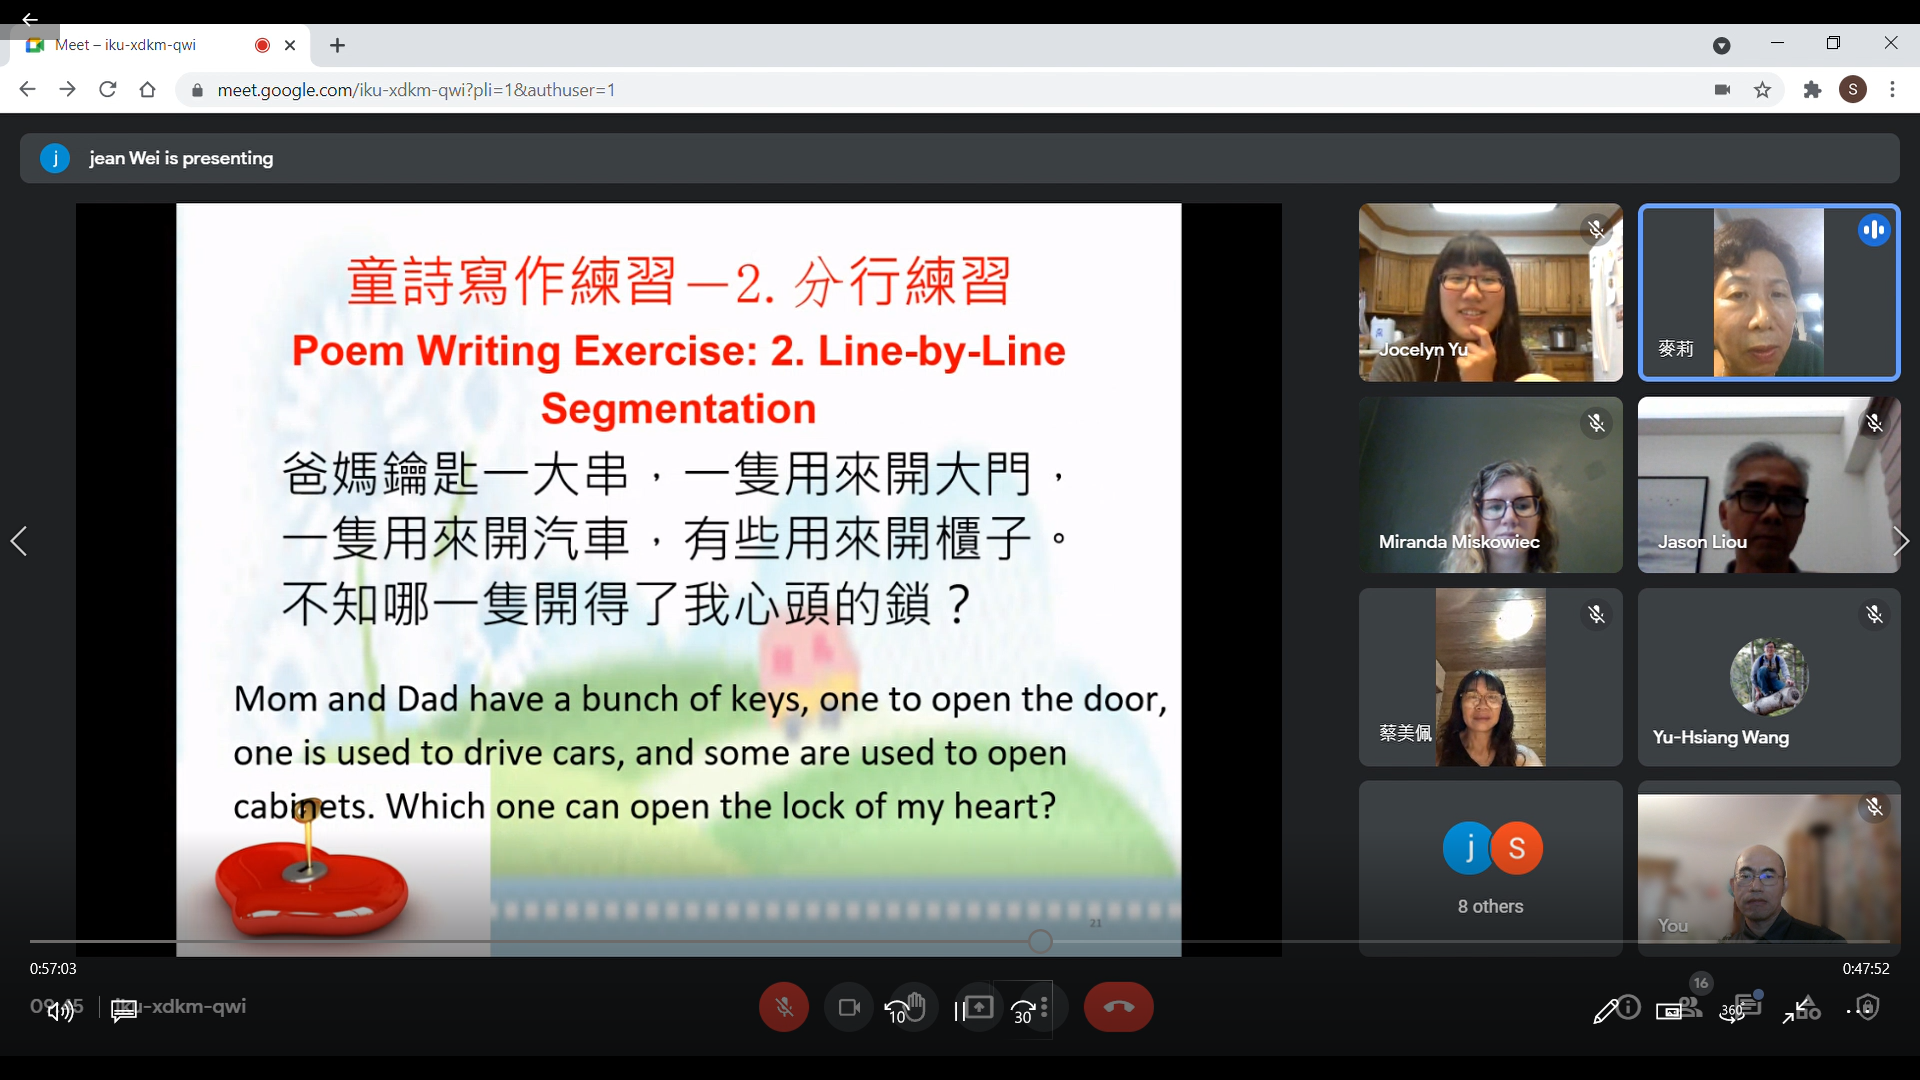
Task: Open the more options three-dot menu
Action: point(1043,1007)
